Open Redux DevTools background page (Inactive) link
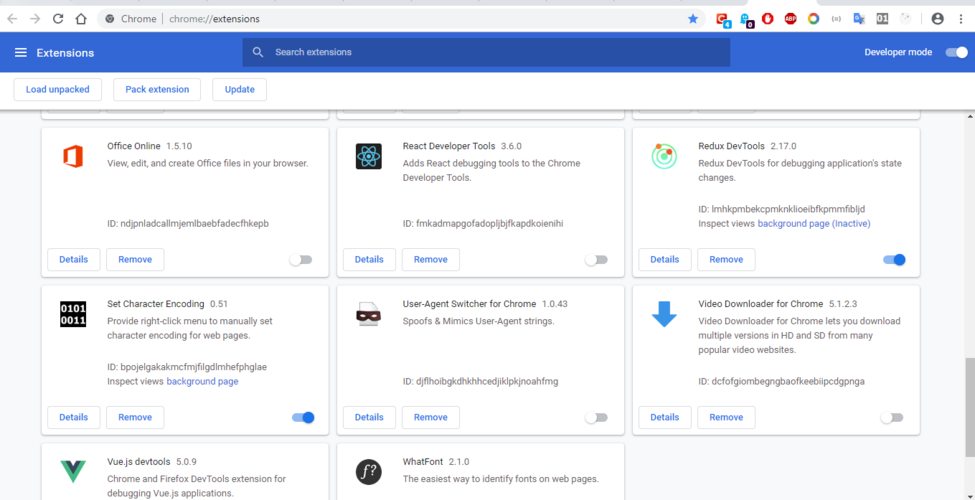 coord(814,224)
